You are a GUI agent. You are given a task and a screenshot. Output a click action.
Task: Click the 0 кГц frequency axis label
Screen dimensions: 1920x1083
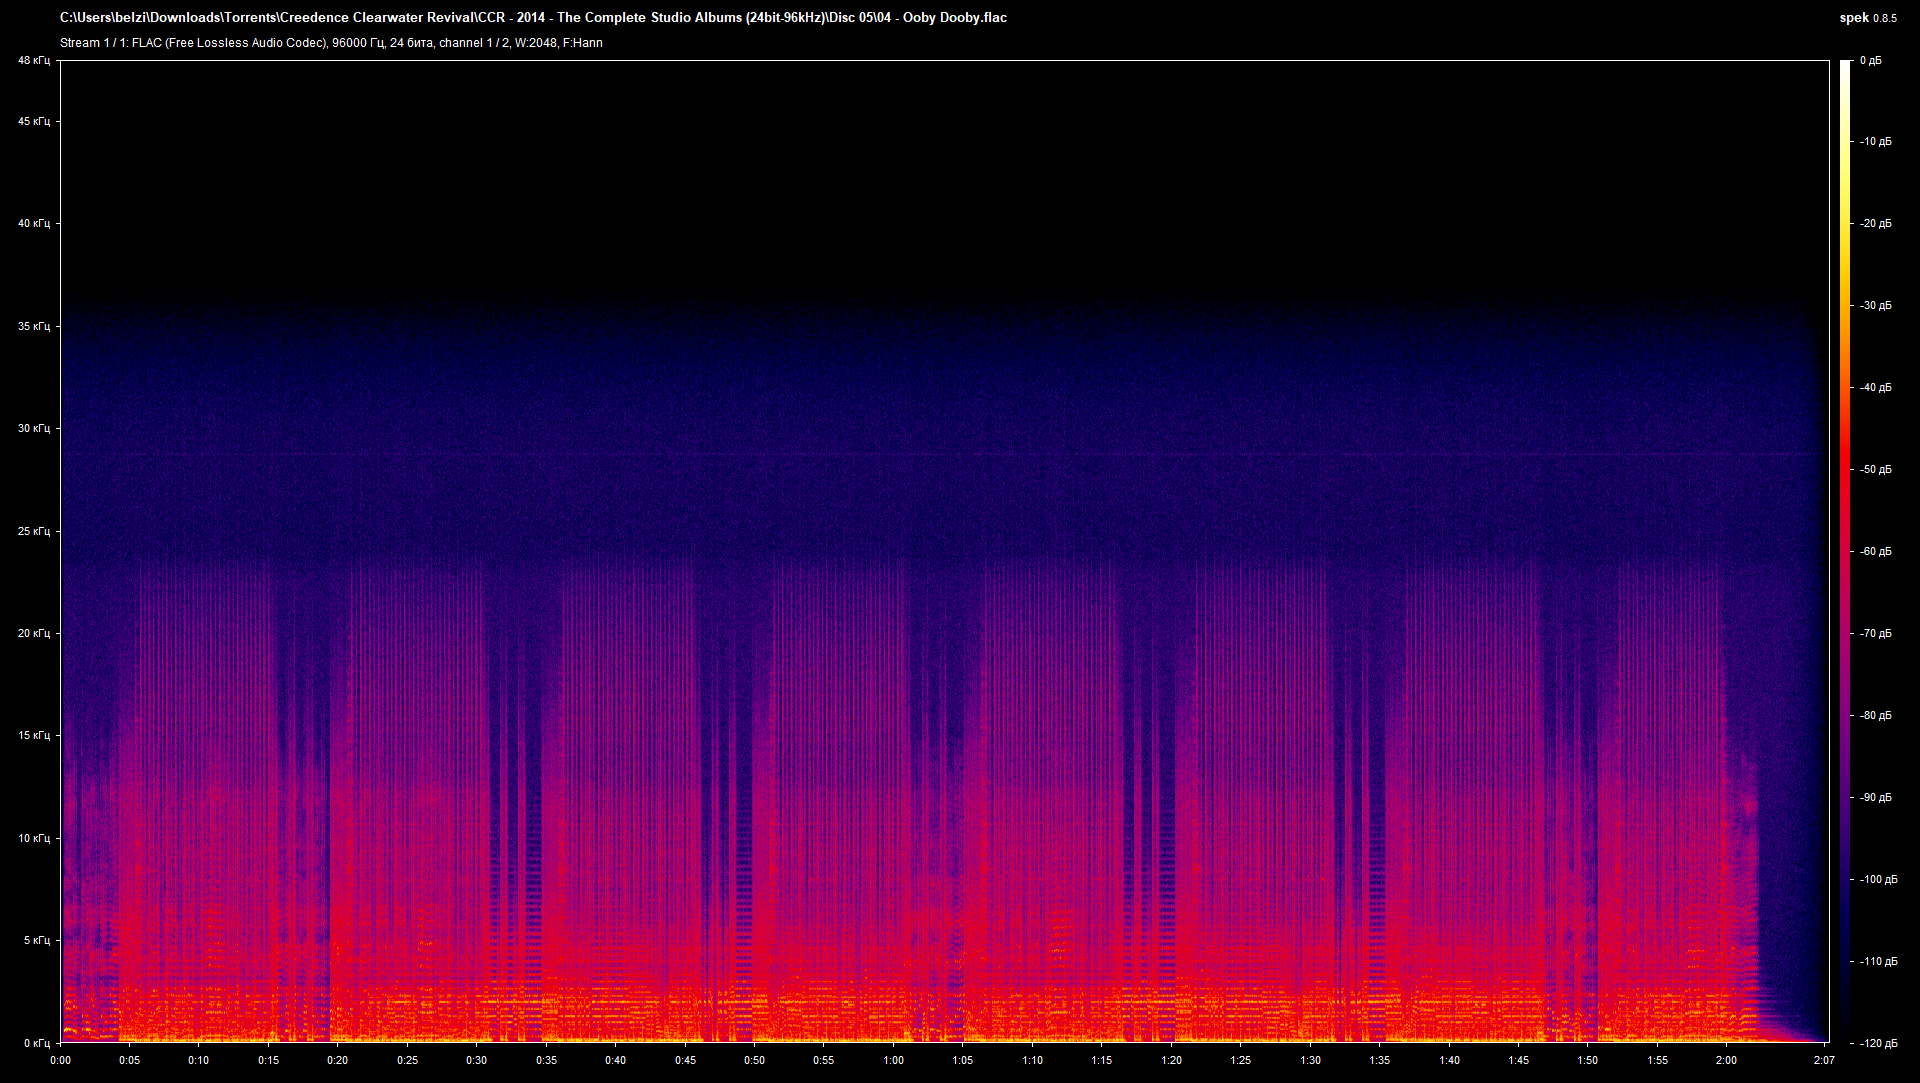tap(35, 1043)
